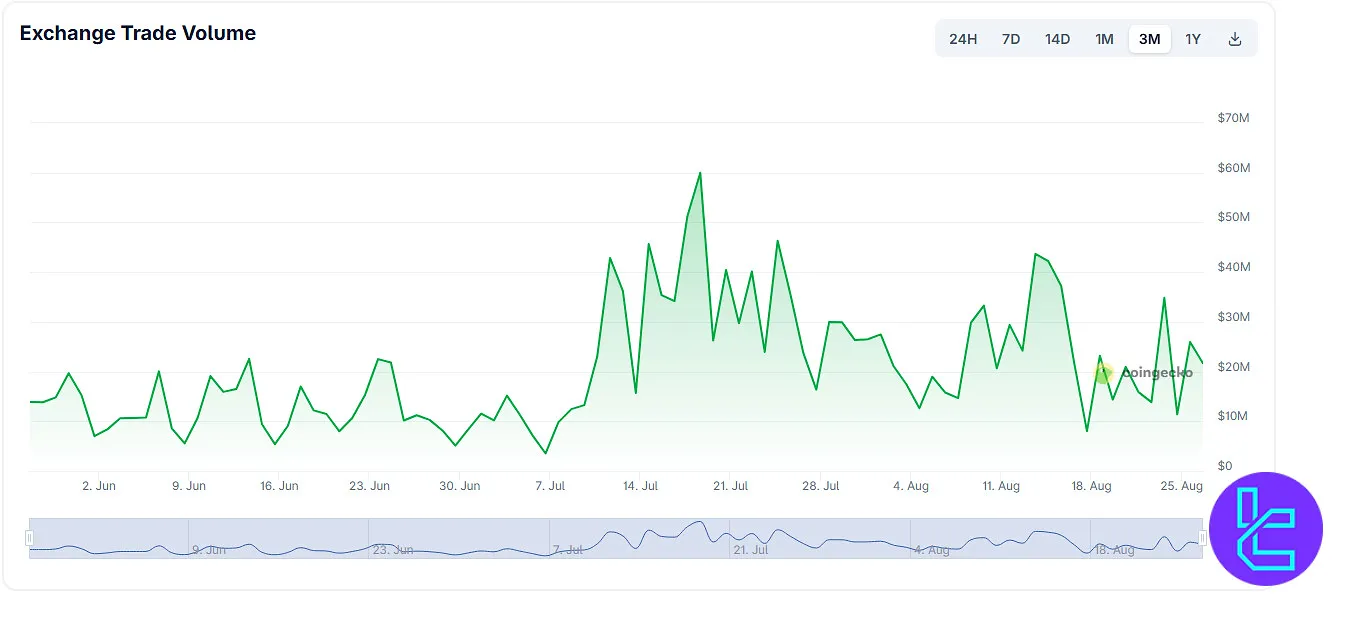
Task: Click the 16. Jun date label
Action: pyautogui.click(x=279, y=486)
